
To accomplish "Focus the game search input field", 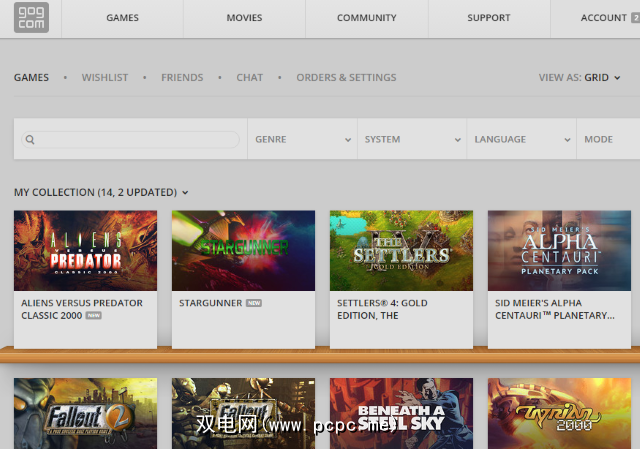I will pyautogui.click(x=131, y=140).
